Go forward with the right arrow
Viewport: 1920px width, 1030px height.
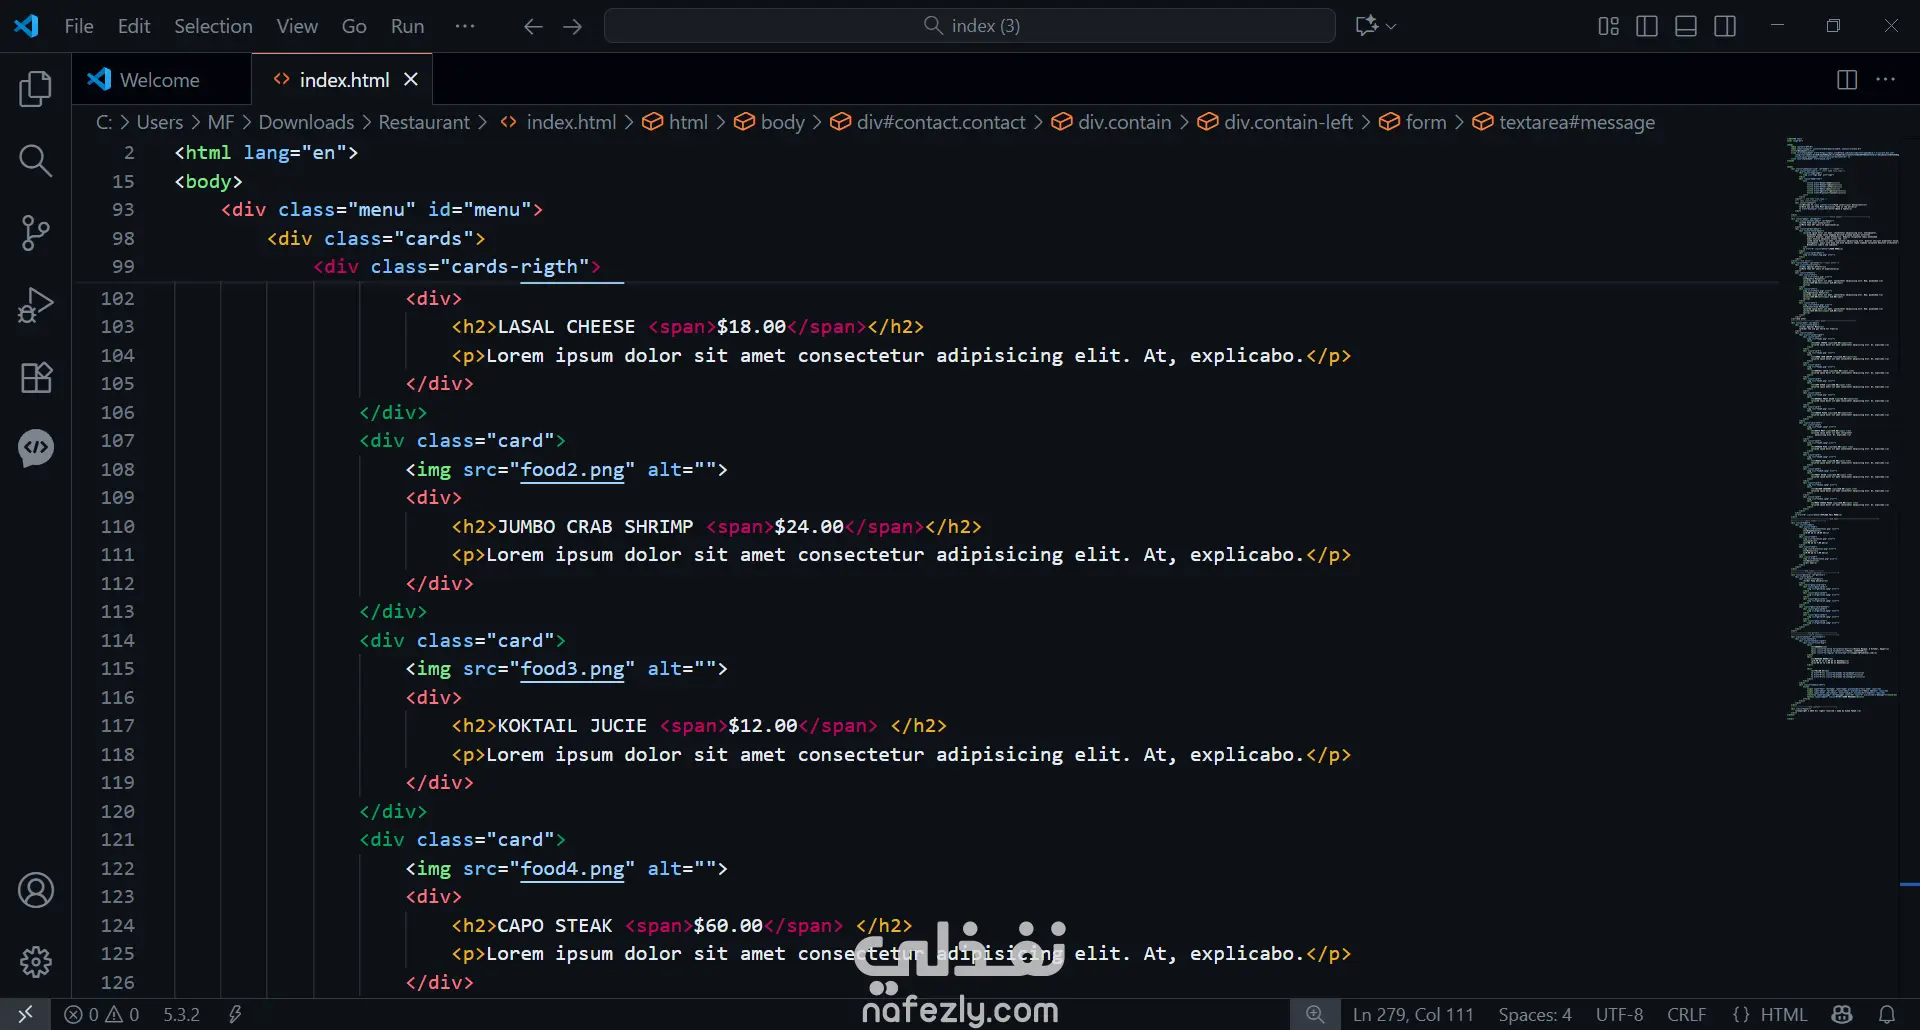573,26
